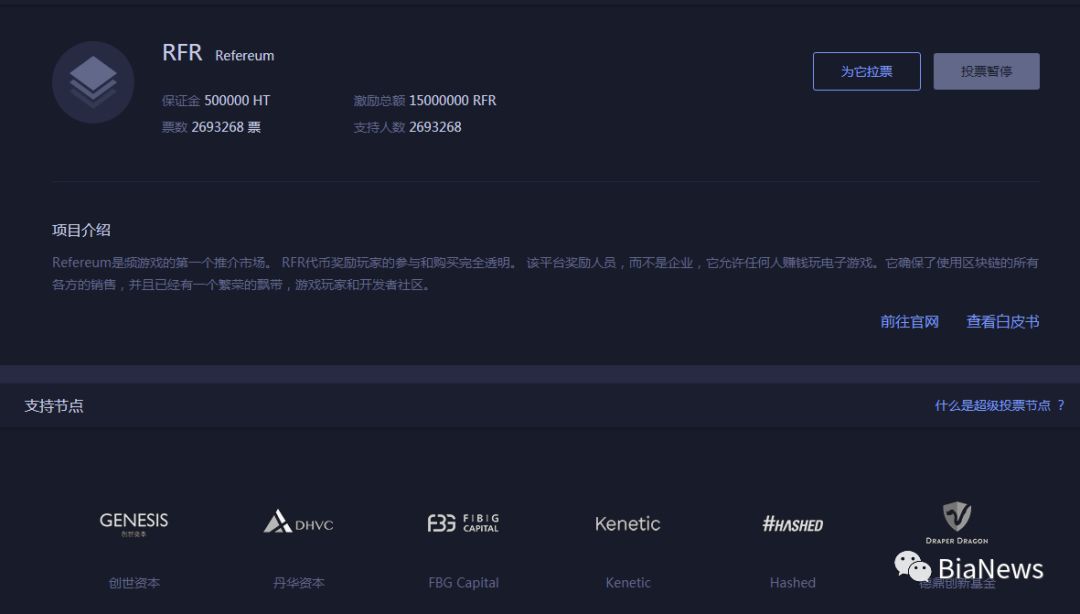Click the 支持人数 2693268 value
The height and width of the screenshot is (614, 1080).
tap(408, 127)
